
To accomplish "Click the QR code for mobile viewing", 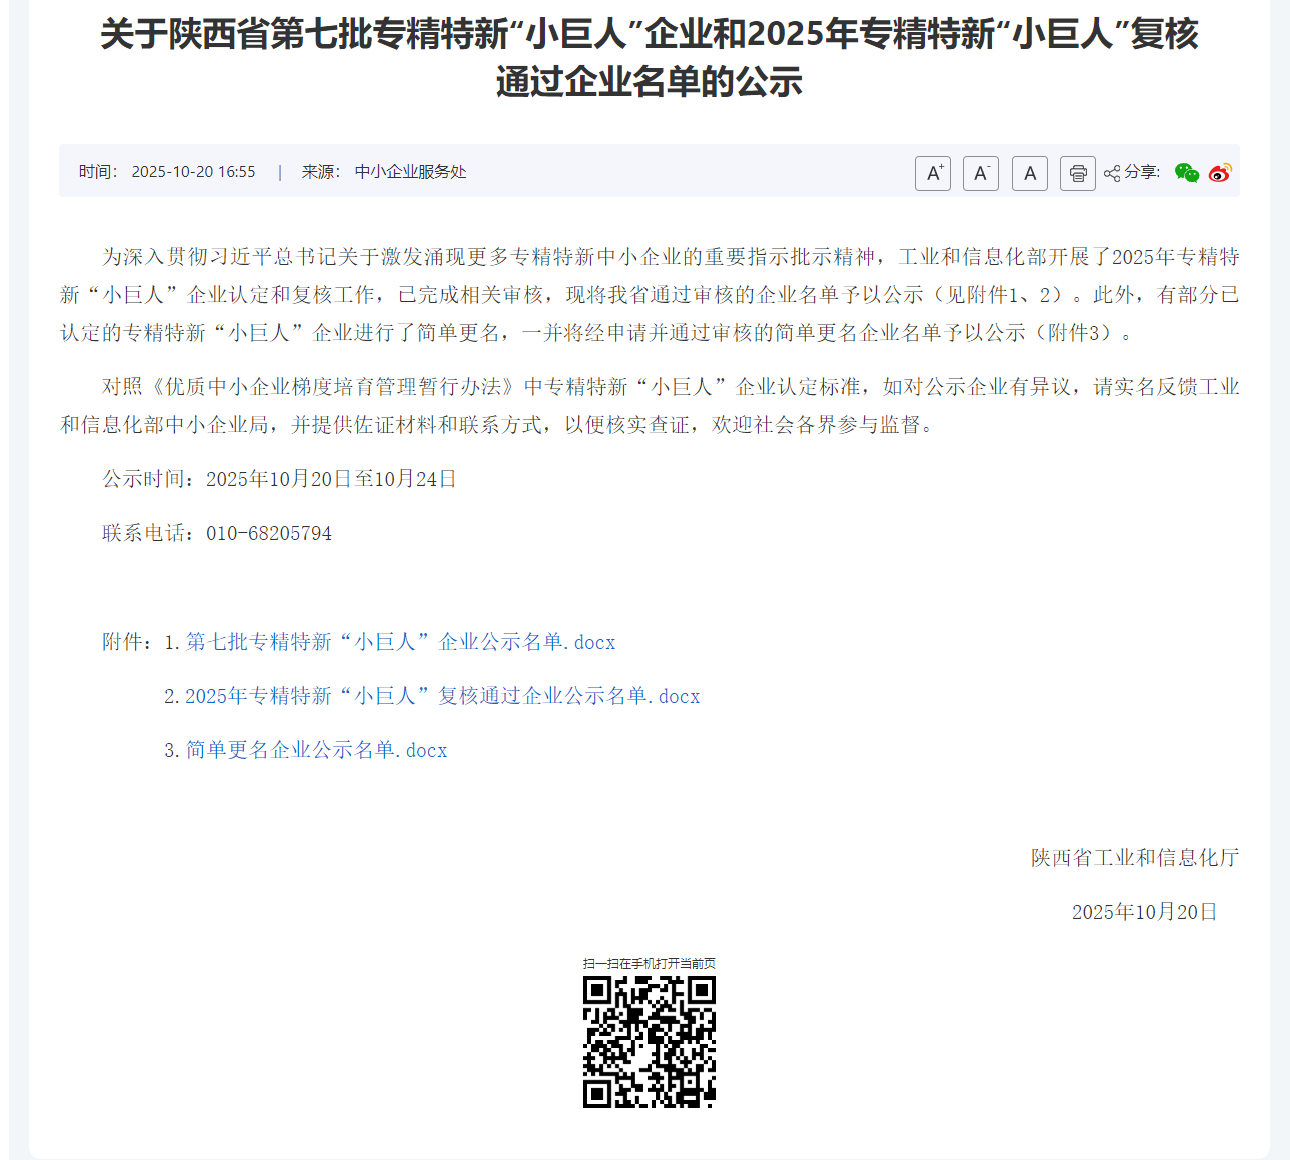I will [649, 1041].
